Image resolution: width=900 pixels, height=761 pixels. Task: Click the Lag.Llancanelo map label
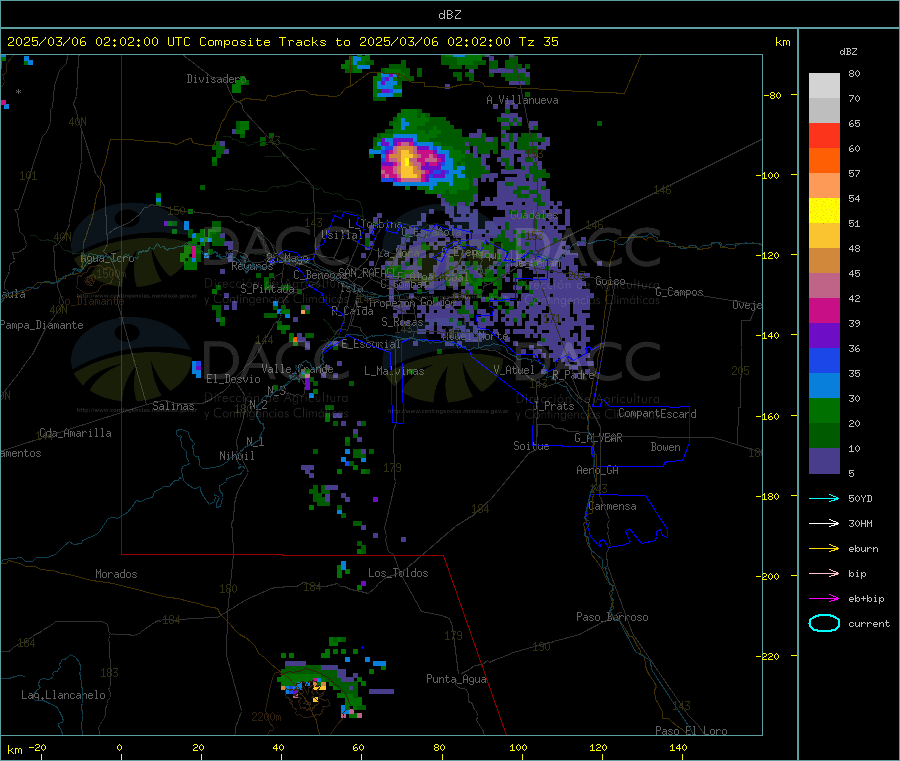pos(63,695)
